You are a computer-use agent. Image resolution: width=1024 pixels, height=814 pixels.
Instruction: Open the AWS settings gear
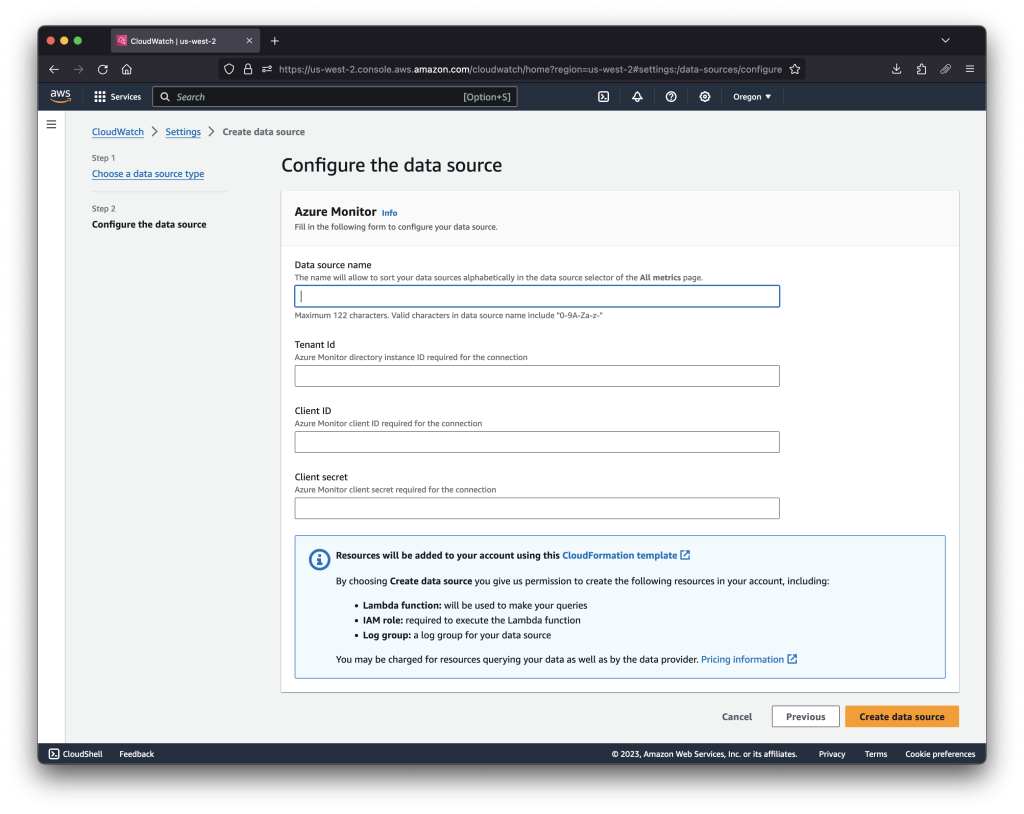coord(704,96)
